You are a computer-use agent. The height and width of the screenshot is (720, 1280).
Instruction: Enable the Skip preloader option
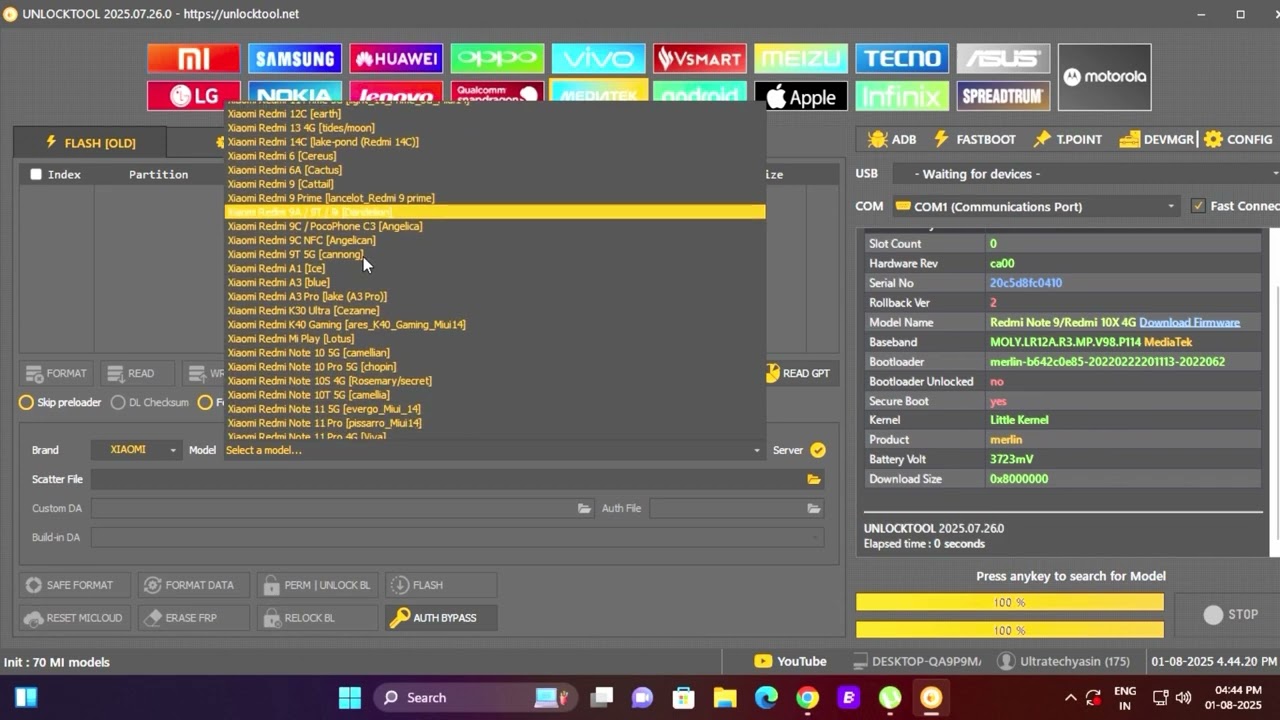coord(60,402)
